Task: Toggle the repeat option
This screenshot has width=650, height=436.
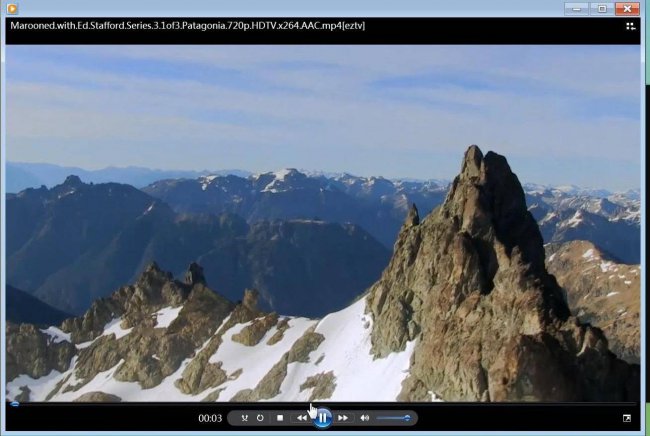Action: pos(260,418)
